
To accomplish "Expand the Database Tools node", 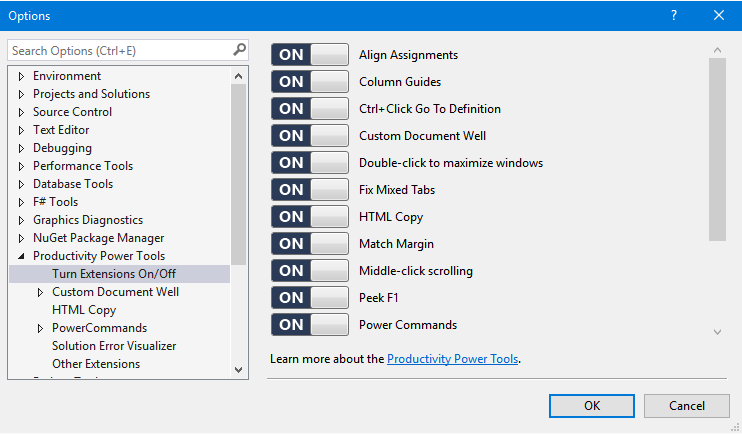I will pyautogui.click(x=21, y=184).
